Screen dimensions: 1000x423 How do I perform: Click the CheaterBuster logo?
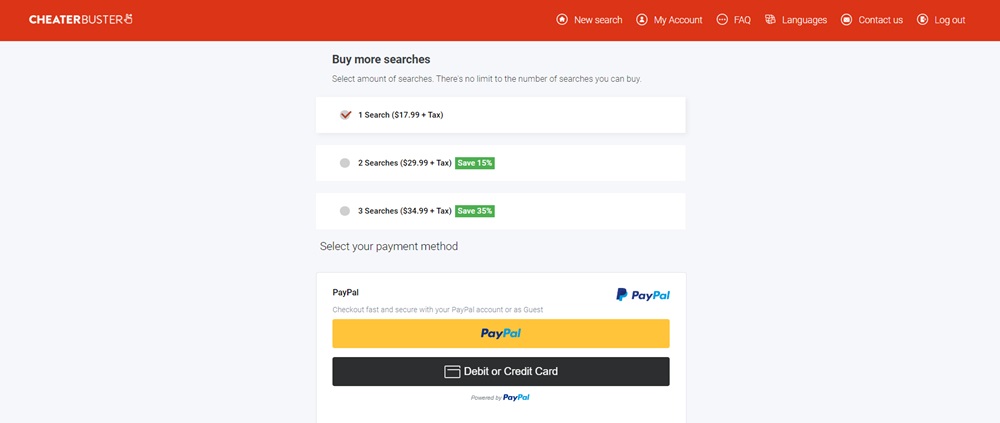point(81,20)
